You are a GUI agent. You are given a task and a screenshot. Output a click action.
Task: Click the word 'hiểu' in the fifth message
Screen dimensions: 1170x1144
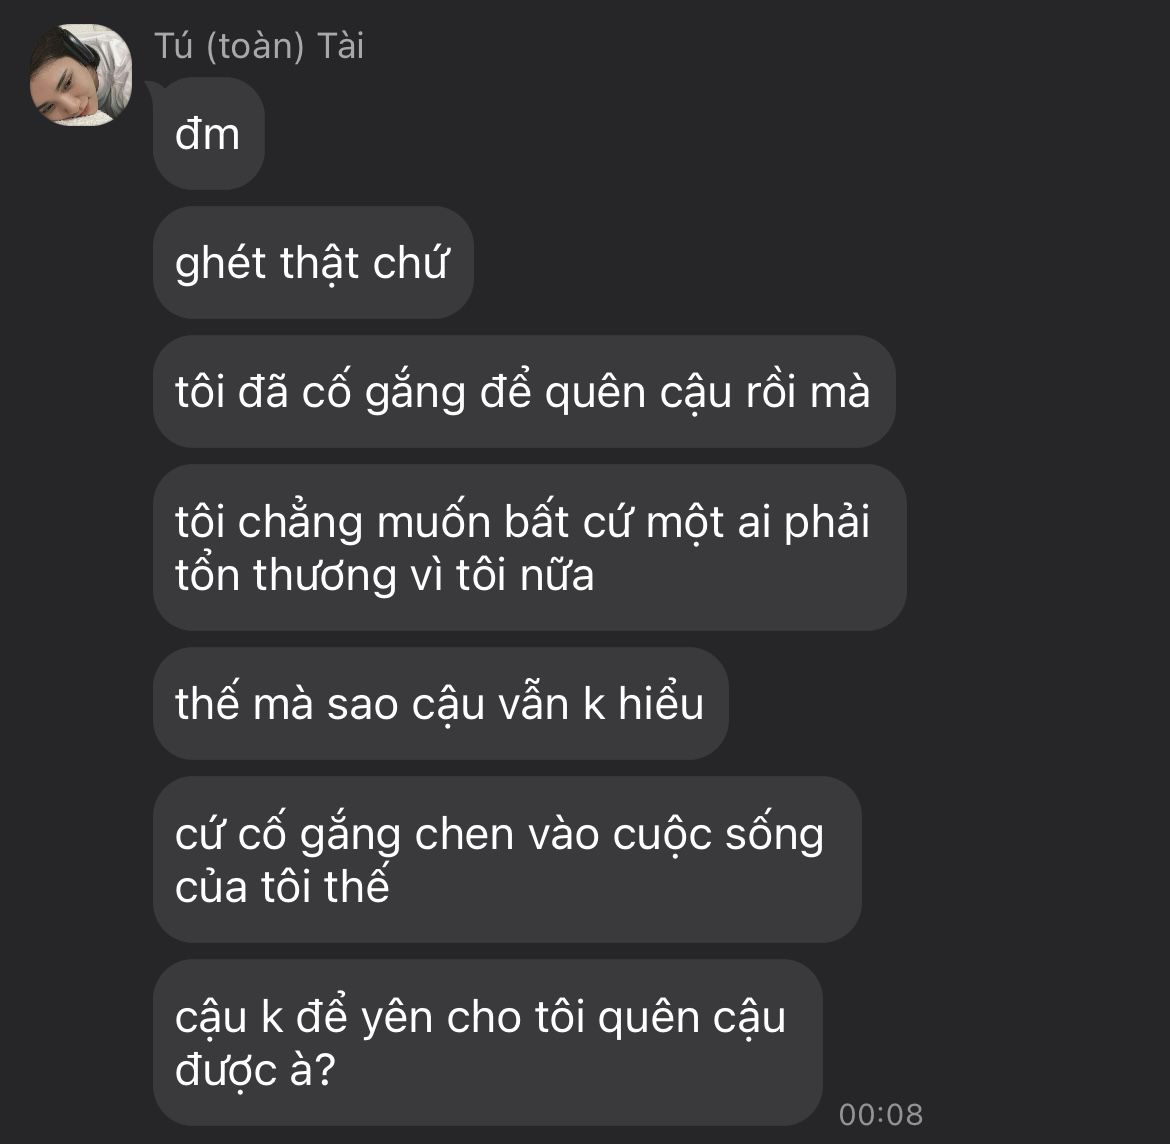(x=661, y=704)
